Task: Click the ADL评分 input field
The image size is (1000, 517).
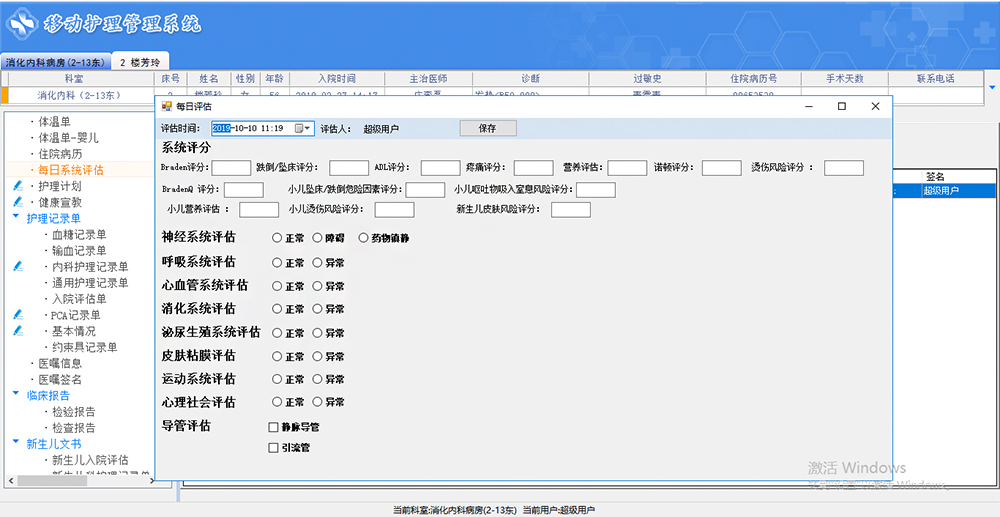Action: pos(440,168)
